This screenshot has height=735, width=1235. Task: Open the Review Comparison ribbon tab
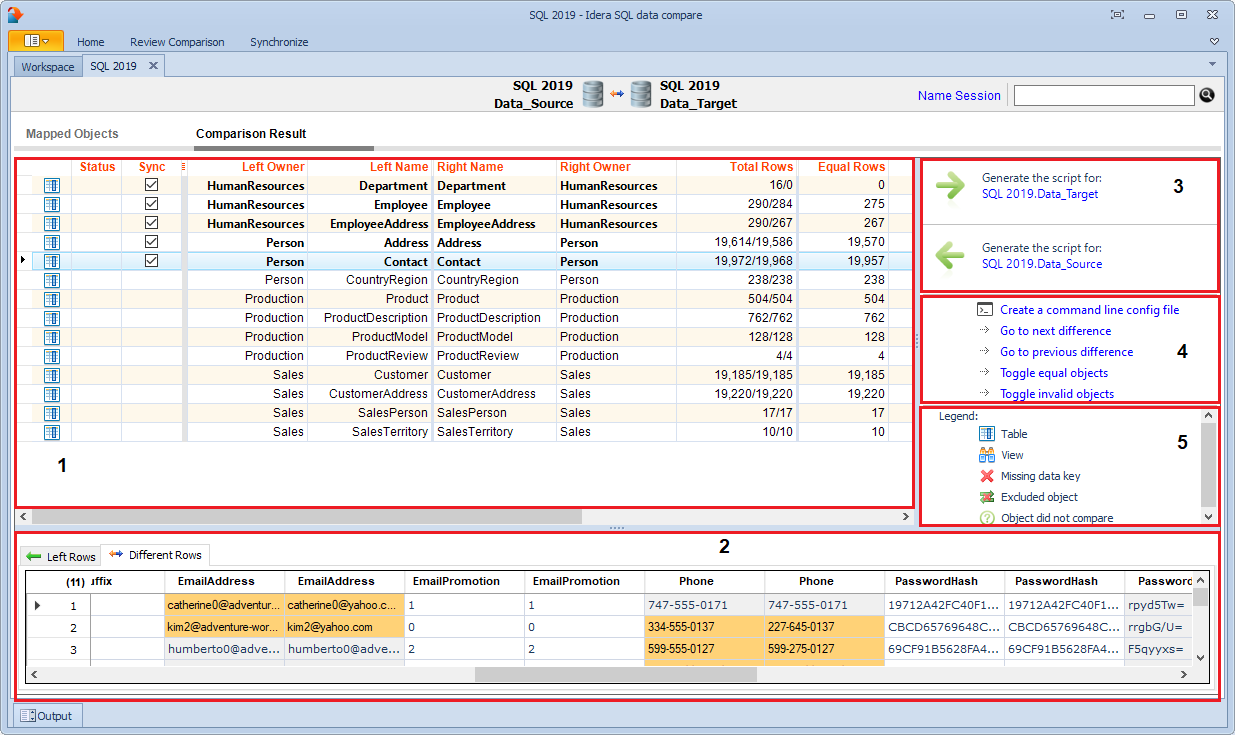[177, 42]
